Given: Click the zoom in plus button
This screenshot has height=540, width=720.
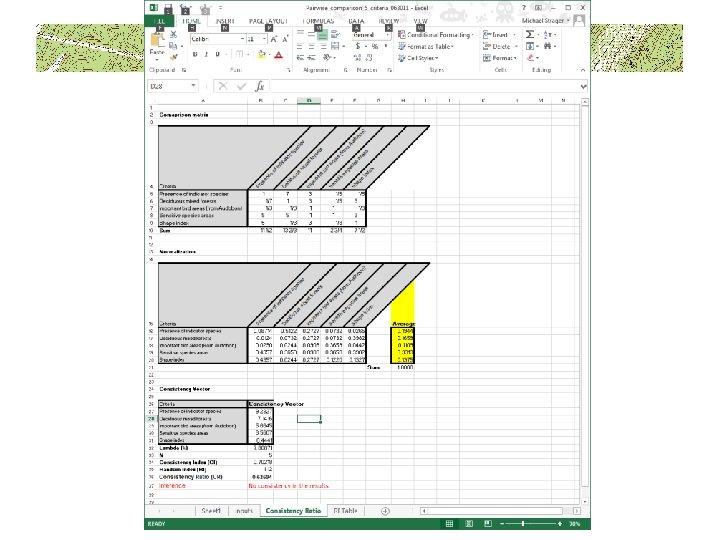Looking at the screenshot, I should [560, 523].
